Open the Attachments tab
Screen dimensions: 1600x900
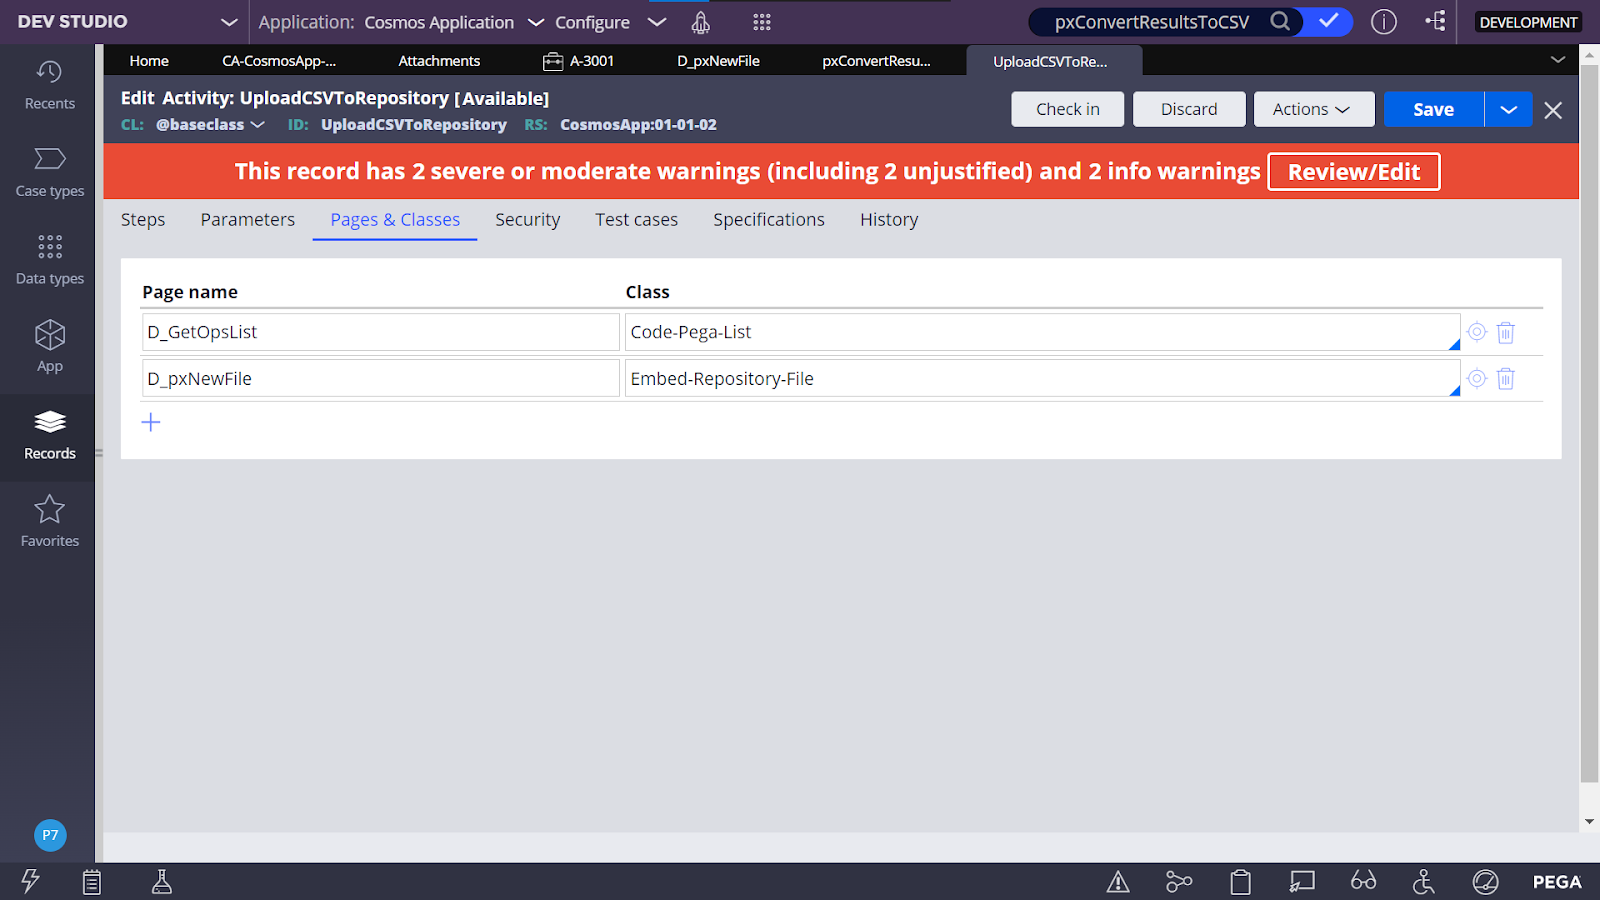coord(439,61)
